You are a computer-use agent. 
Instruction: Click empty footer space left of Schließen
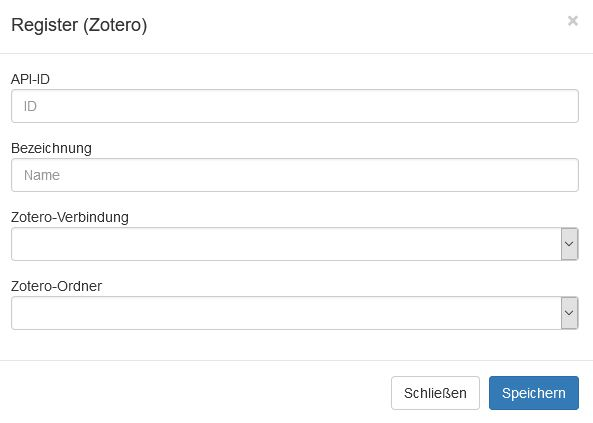point(195,393)
